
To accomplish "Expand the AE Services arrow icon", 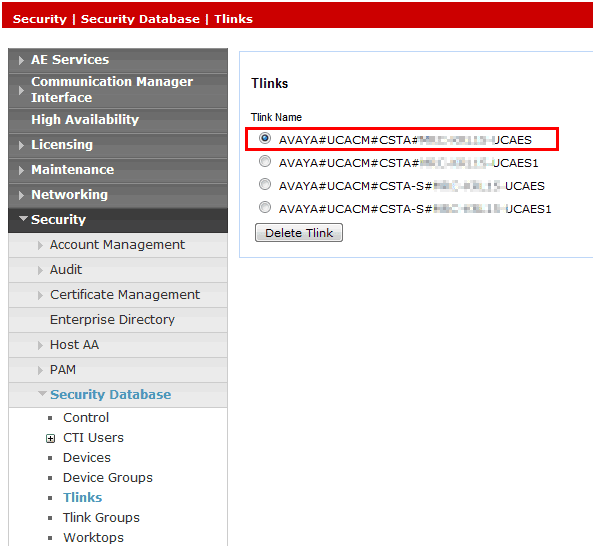I will click(21, 60).
